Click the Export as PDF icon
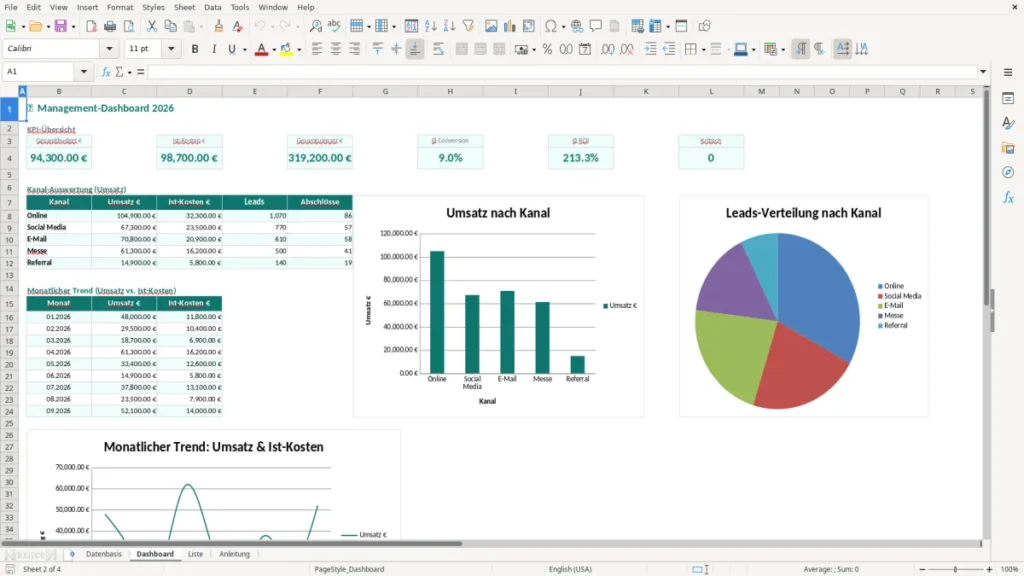 point(91,26)
